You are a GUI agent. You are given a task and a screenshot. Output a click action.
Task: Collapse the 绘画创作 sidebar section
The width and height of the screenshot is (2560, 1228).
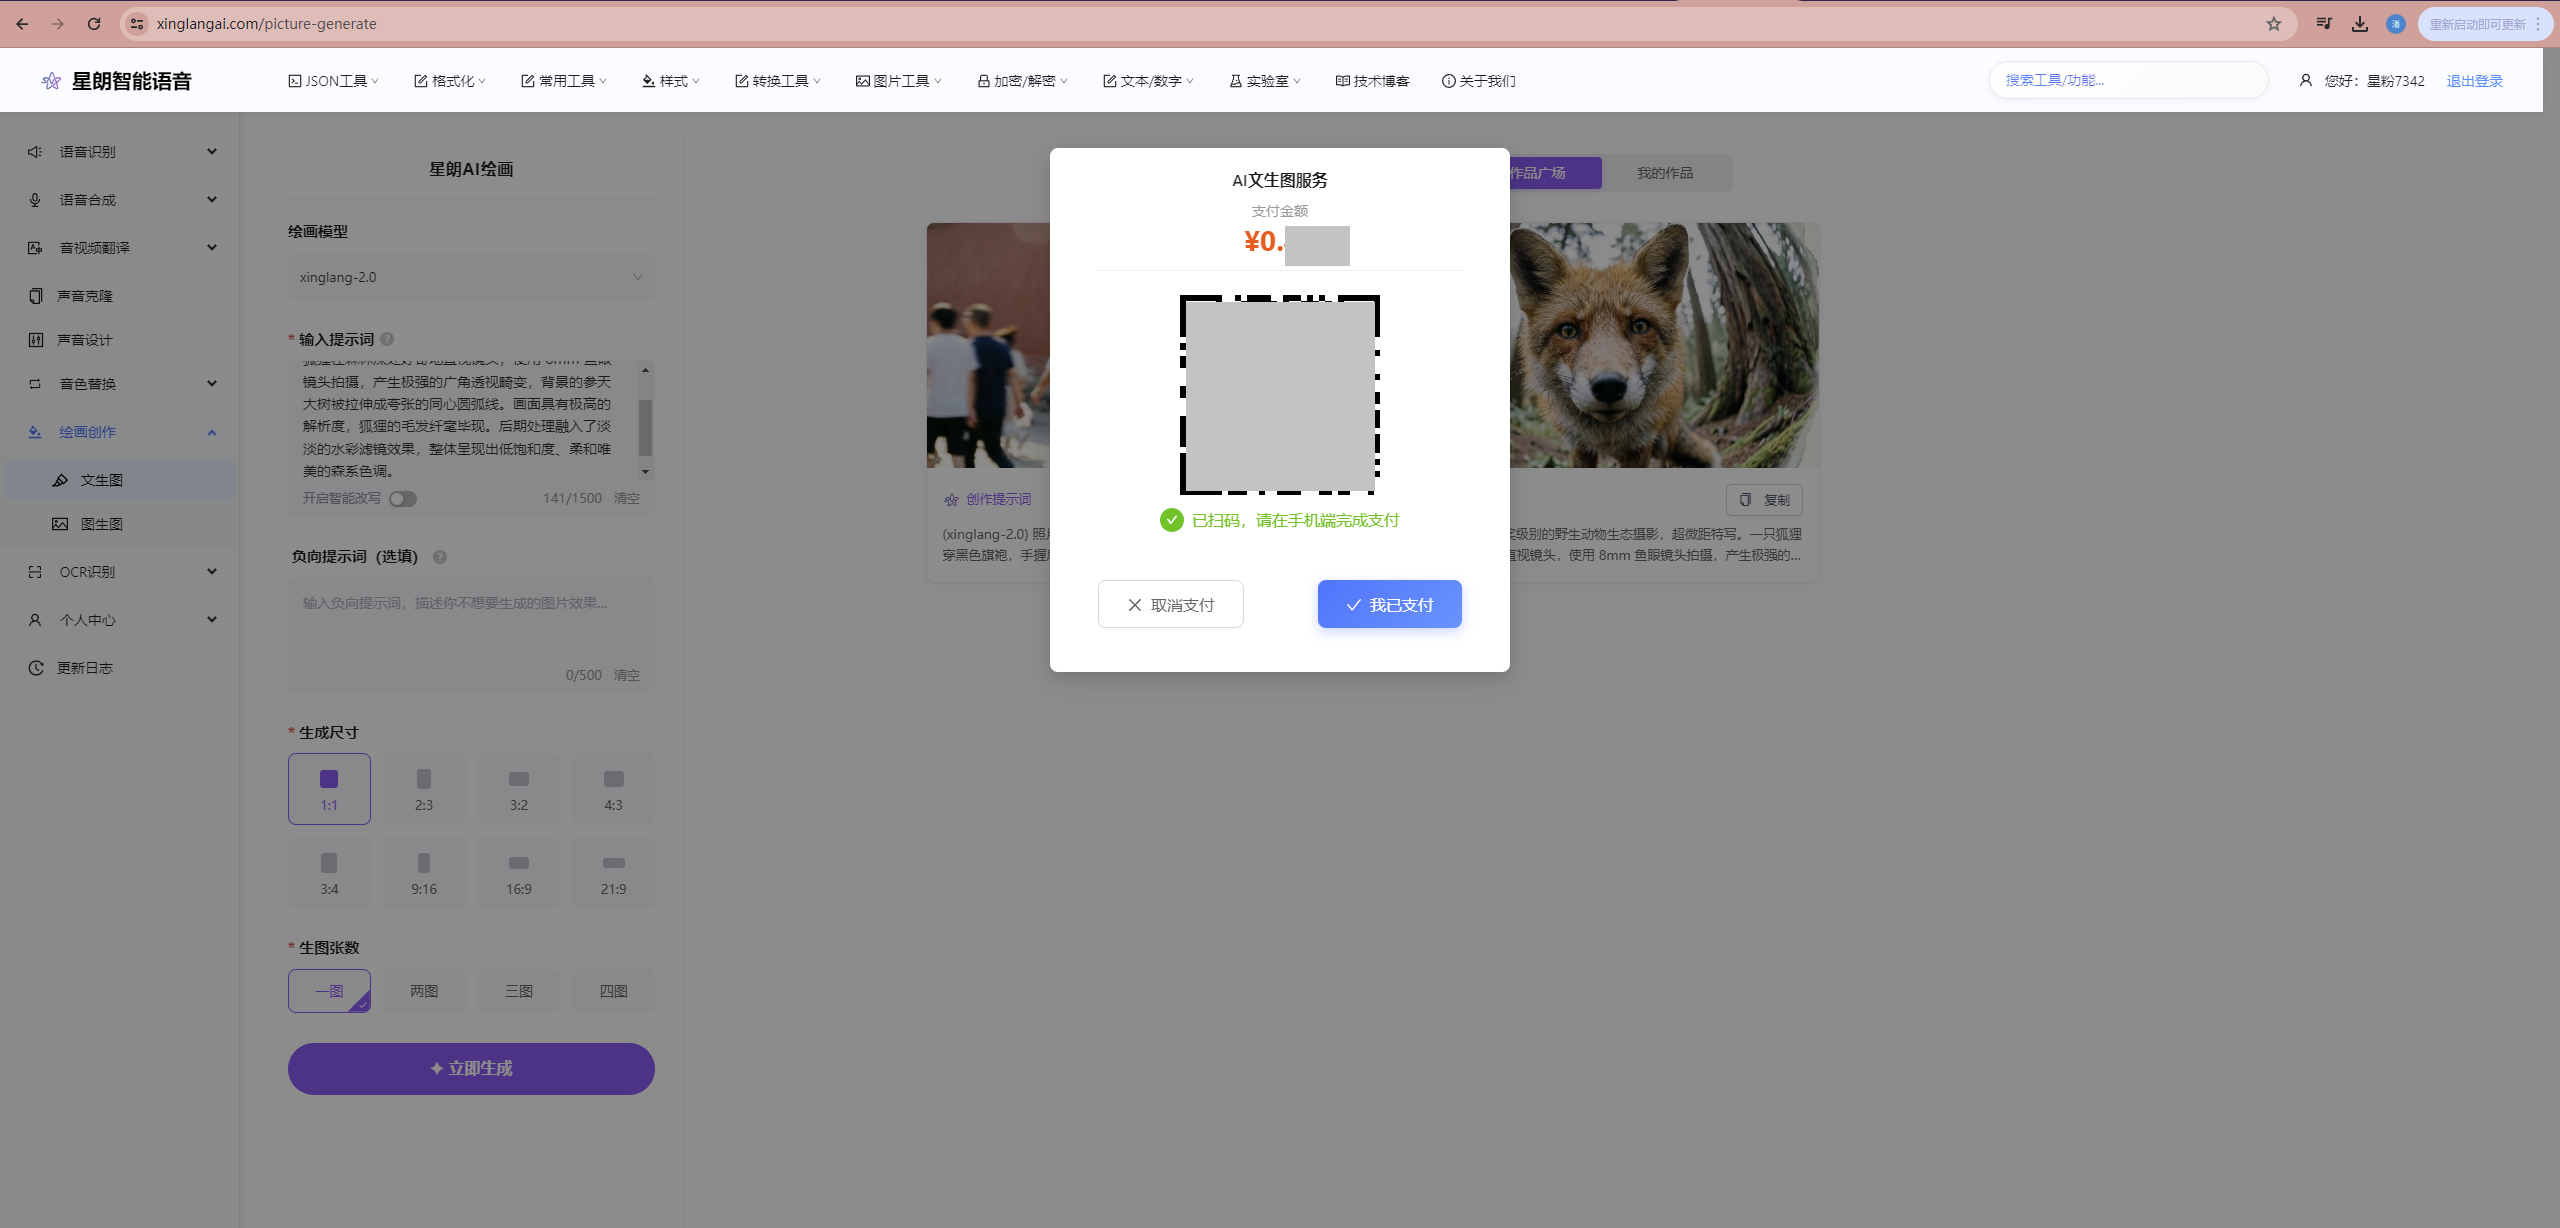pos(212,432)
